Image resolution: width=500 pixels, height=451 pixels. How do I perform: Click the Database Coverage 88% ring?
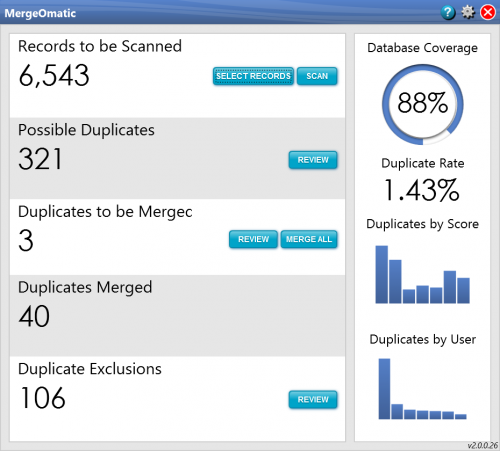(x=423, y=104)
